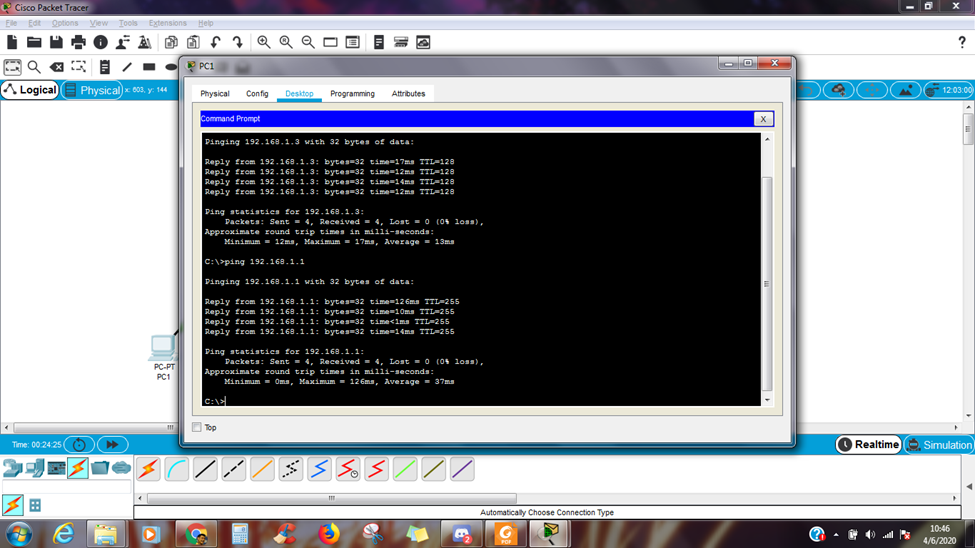Switch to Logical workspace view
The height and width of the screenshot is (548, 975).
pyautogui.click(x=30, y=90)
